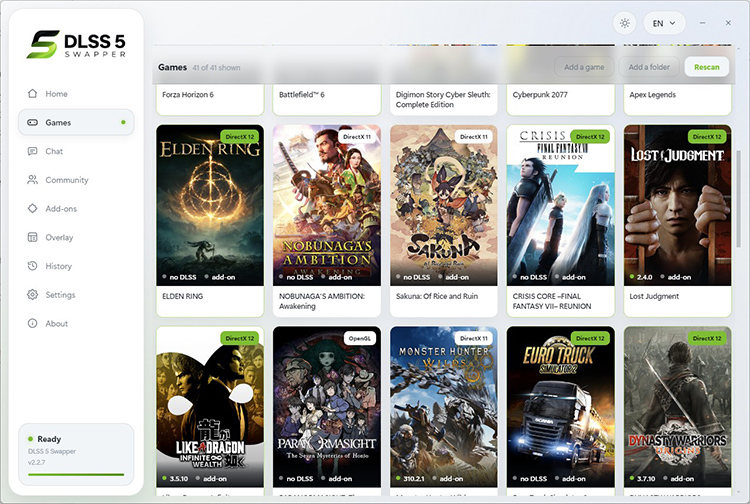The width and height of the screenshot is (750, 504).
Task: Click the About info icon
Action: [x=32, y=323]
